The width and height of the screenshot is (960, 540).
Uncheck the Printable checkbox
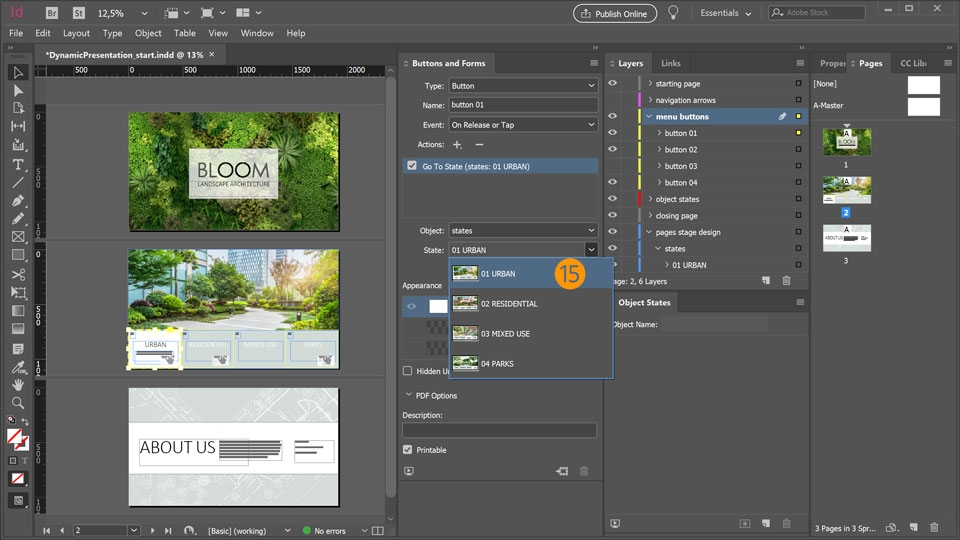pos(408,450)
